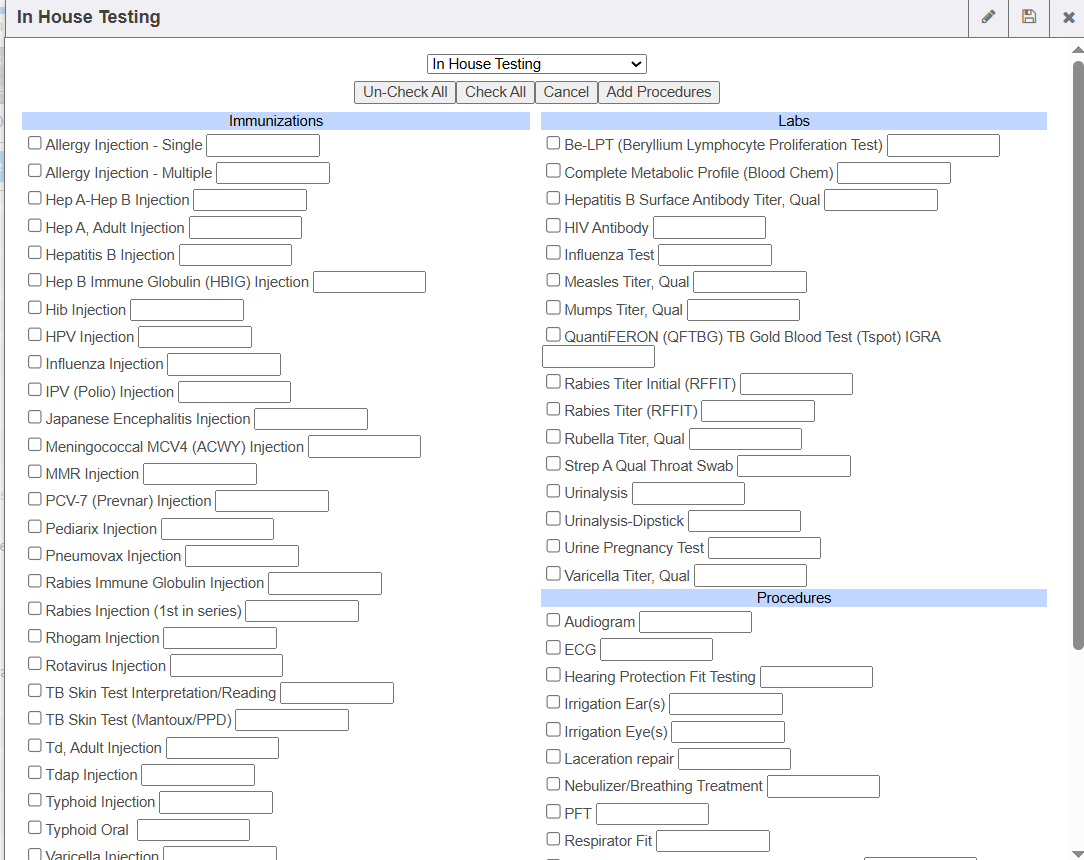Click the floppy disk save icon
This screenshot has height=860, width=1084.
pos(1029,17)
